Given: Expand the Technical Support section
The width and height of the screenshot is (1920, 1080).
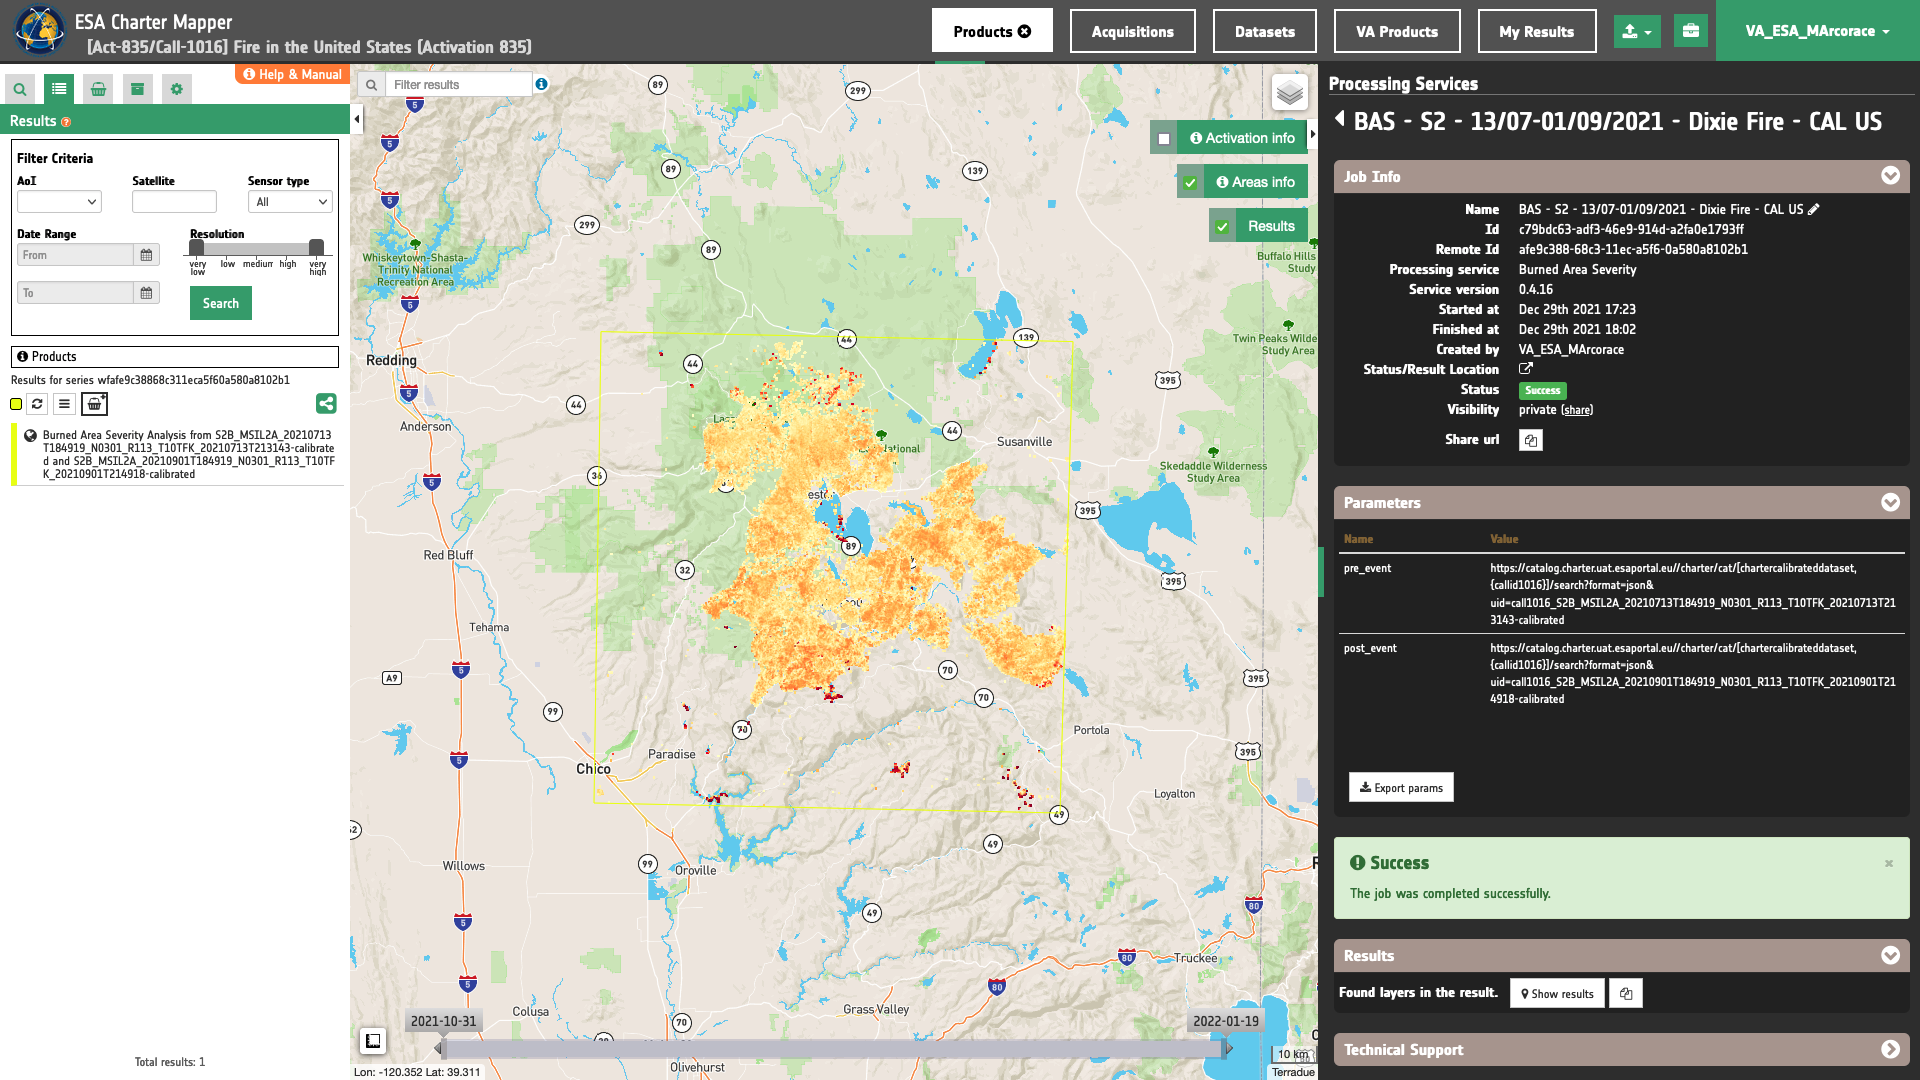Looking at the screenshot, I should [1890, 1049].
